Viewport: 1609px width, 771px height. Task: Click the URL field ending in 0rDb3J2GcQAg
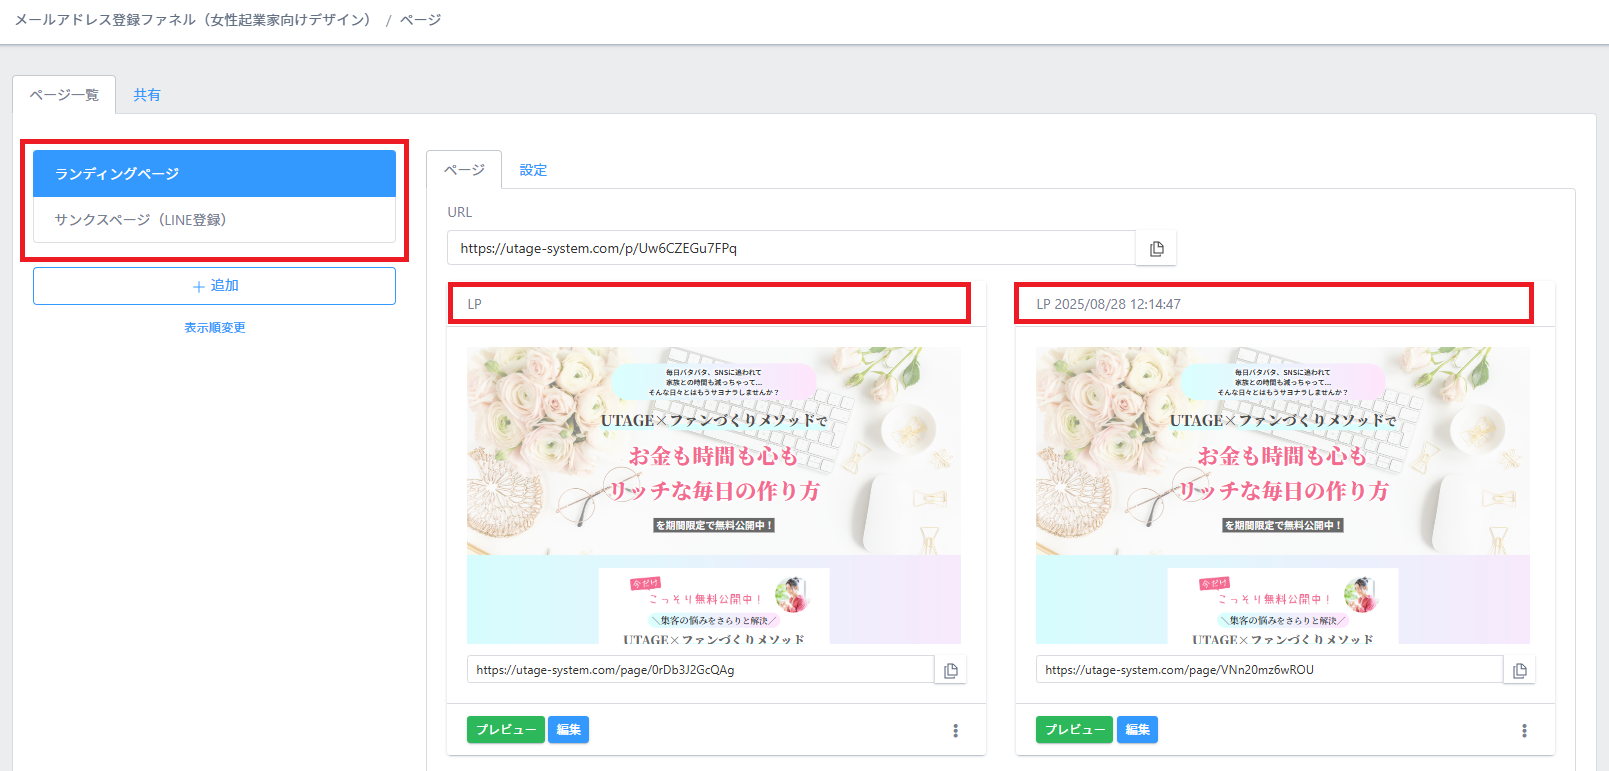[700, 670]
